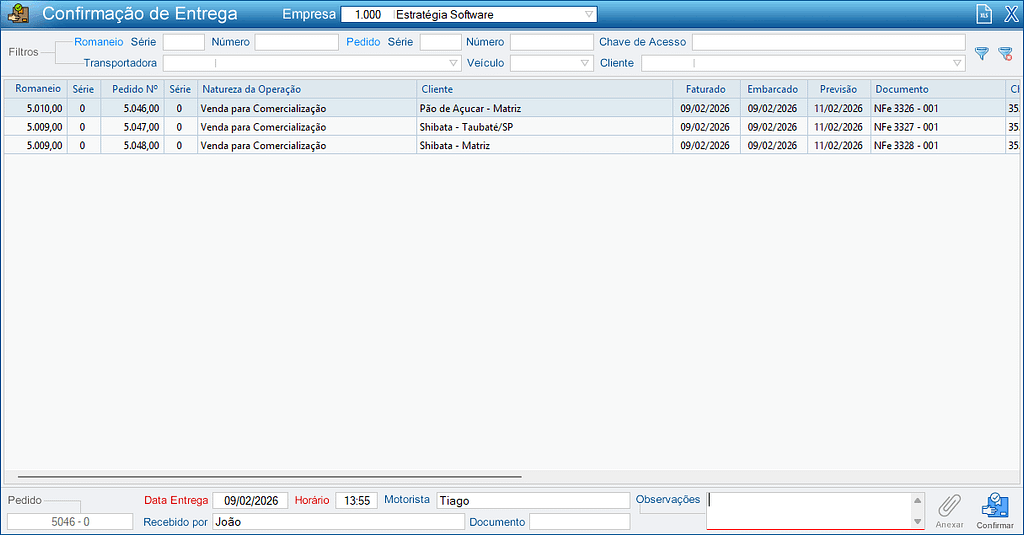Export the grid to XLS file
Screen dimensions: 1024x535
[x=984, y=14]
